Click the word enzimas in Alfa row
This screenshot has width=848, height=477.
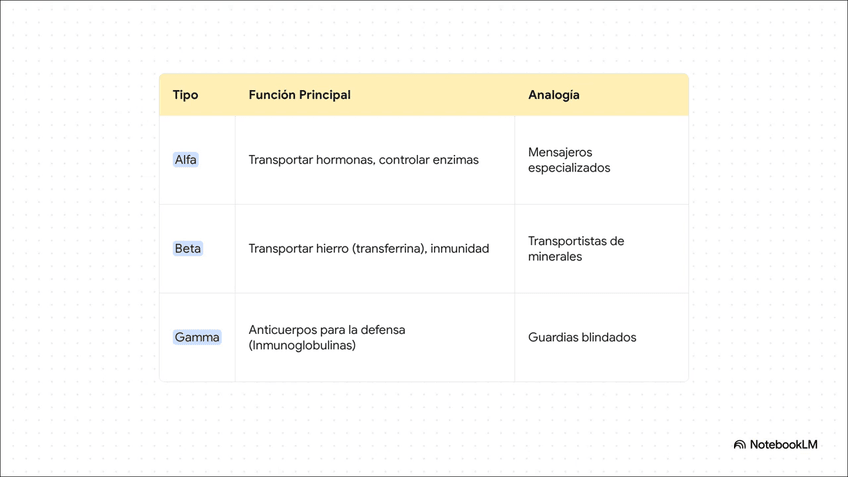click(454, 160)
